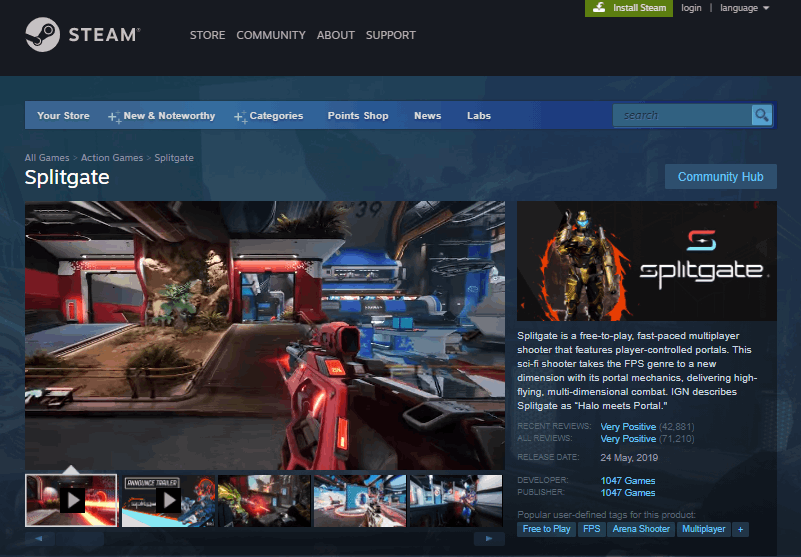Open the COMMUNITY top menu

coord(271,35)
